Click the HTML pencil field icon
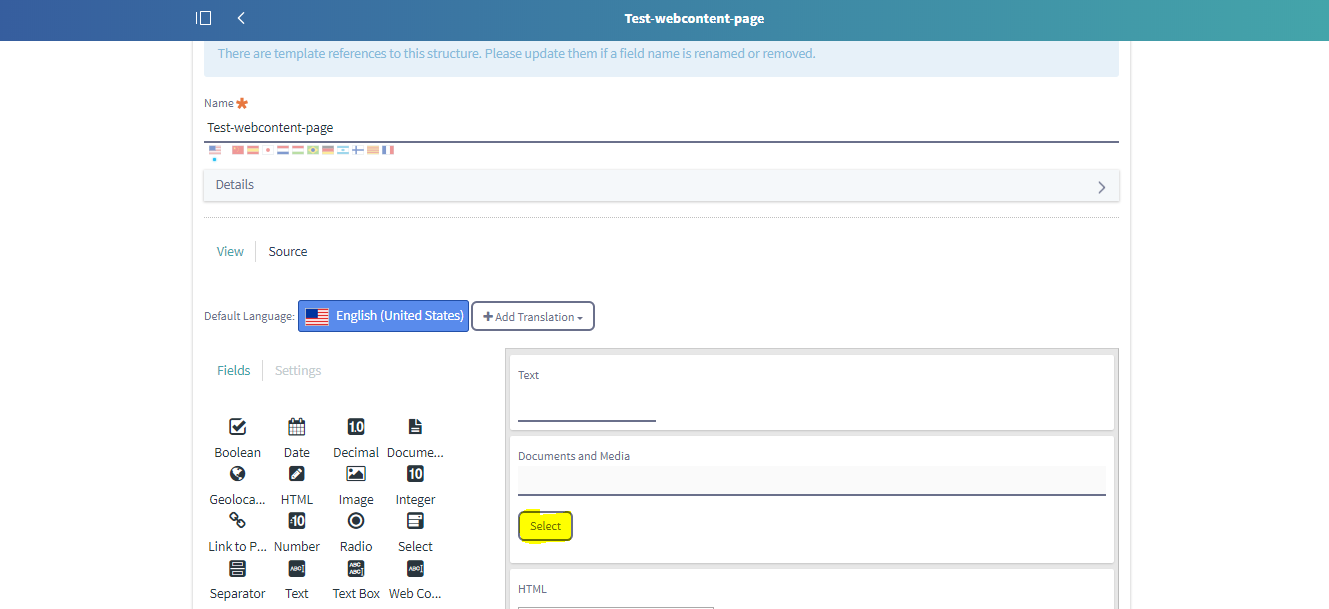This screenshot has height=609, width=1329. pos(297,474)
